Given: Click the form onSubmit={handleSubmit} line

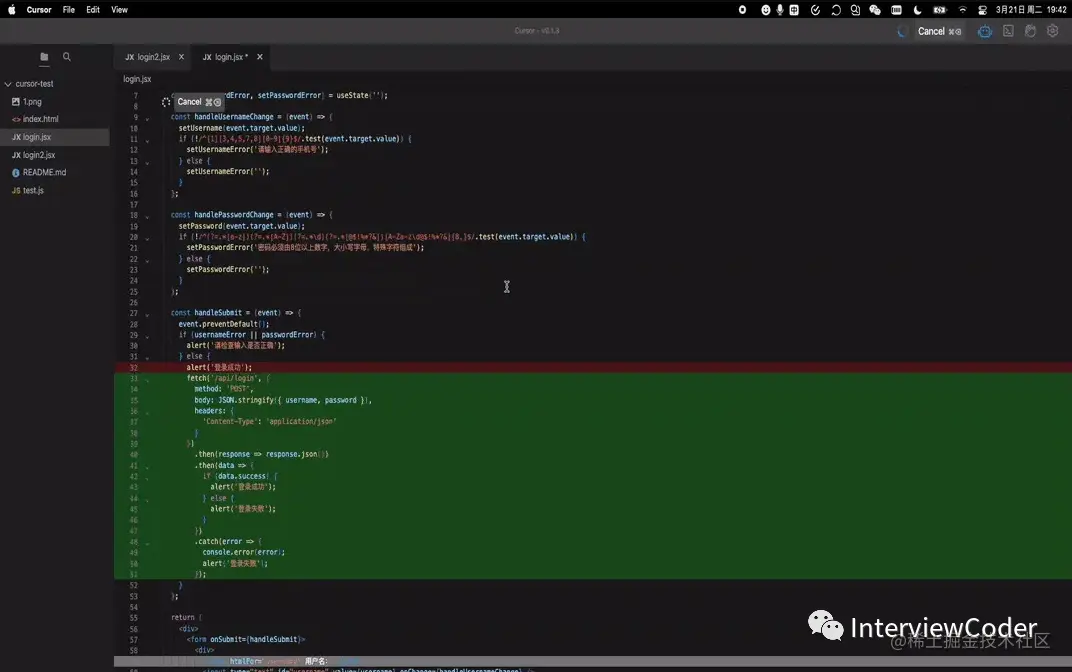Looking at the screenshot, I should pos(246,639).
